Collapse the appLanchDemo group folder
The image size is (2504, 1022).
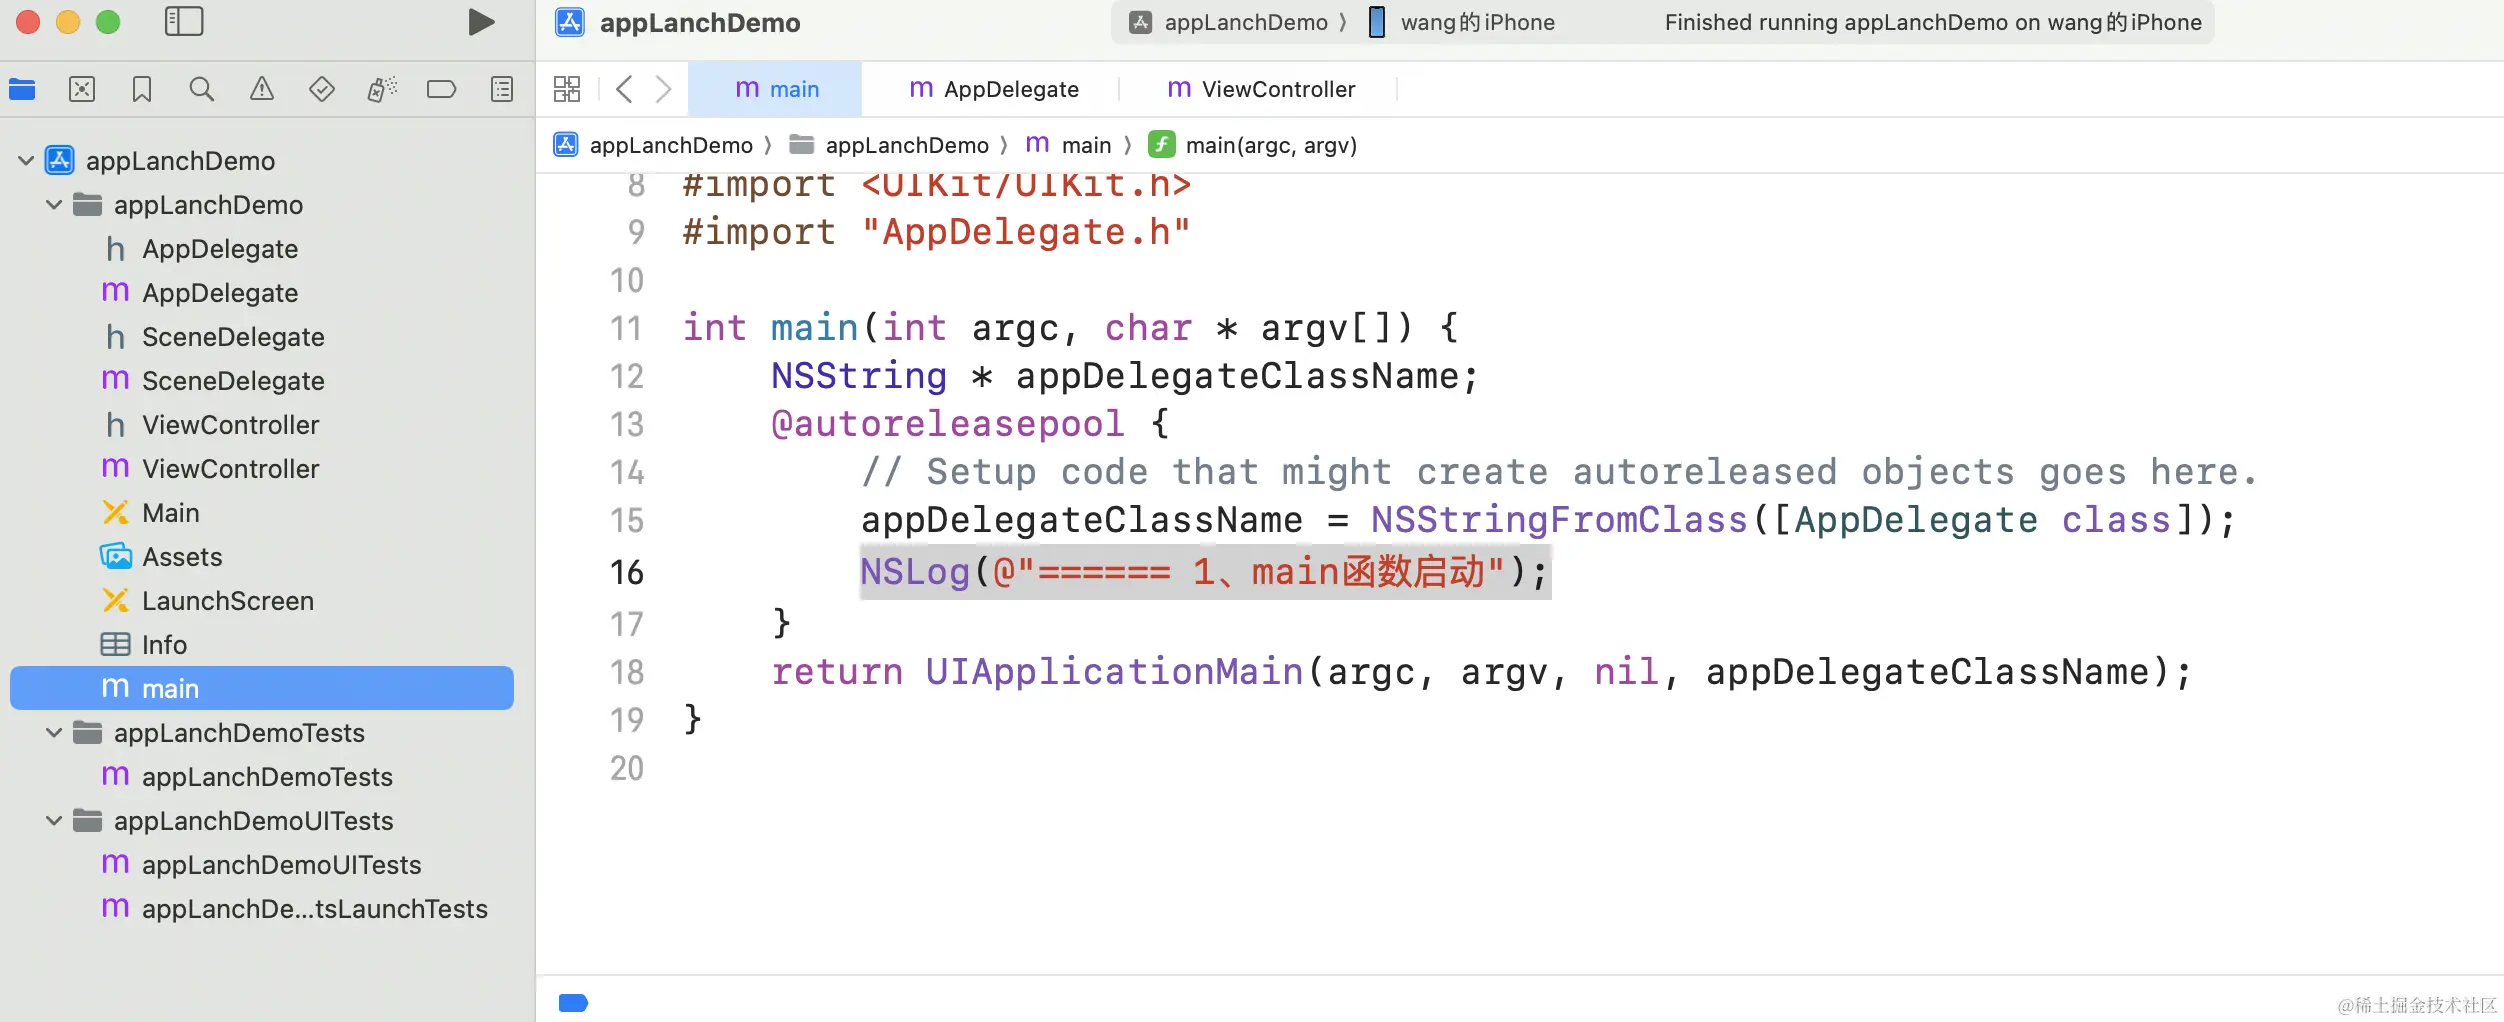(x=54, y=204)
